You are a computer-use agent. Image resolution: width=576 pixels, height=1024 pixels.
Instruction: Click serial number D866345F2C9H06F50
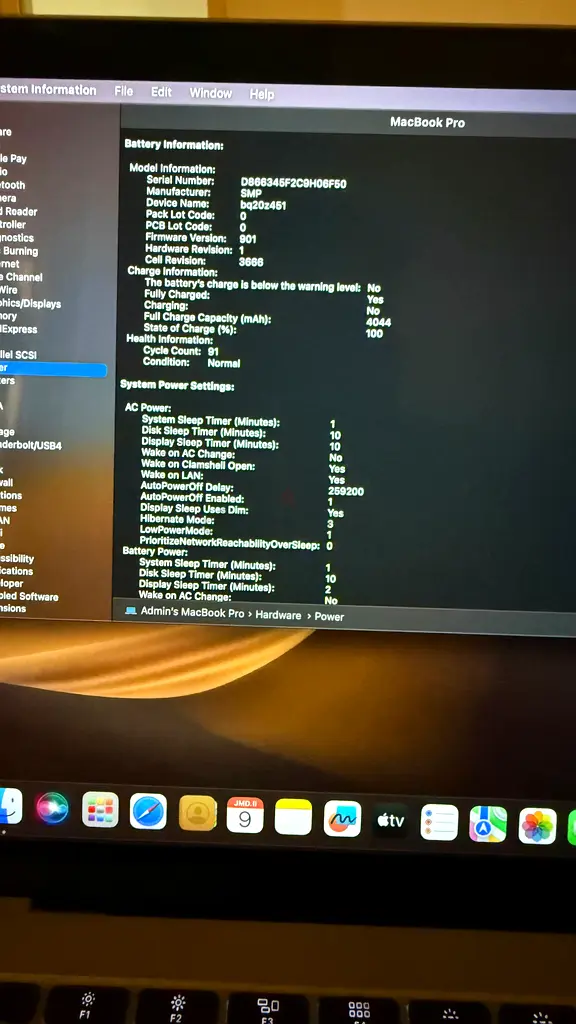[293, 184]
